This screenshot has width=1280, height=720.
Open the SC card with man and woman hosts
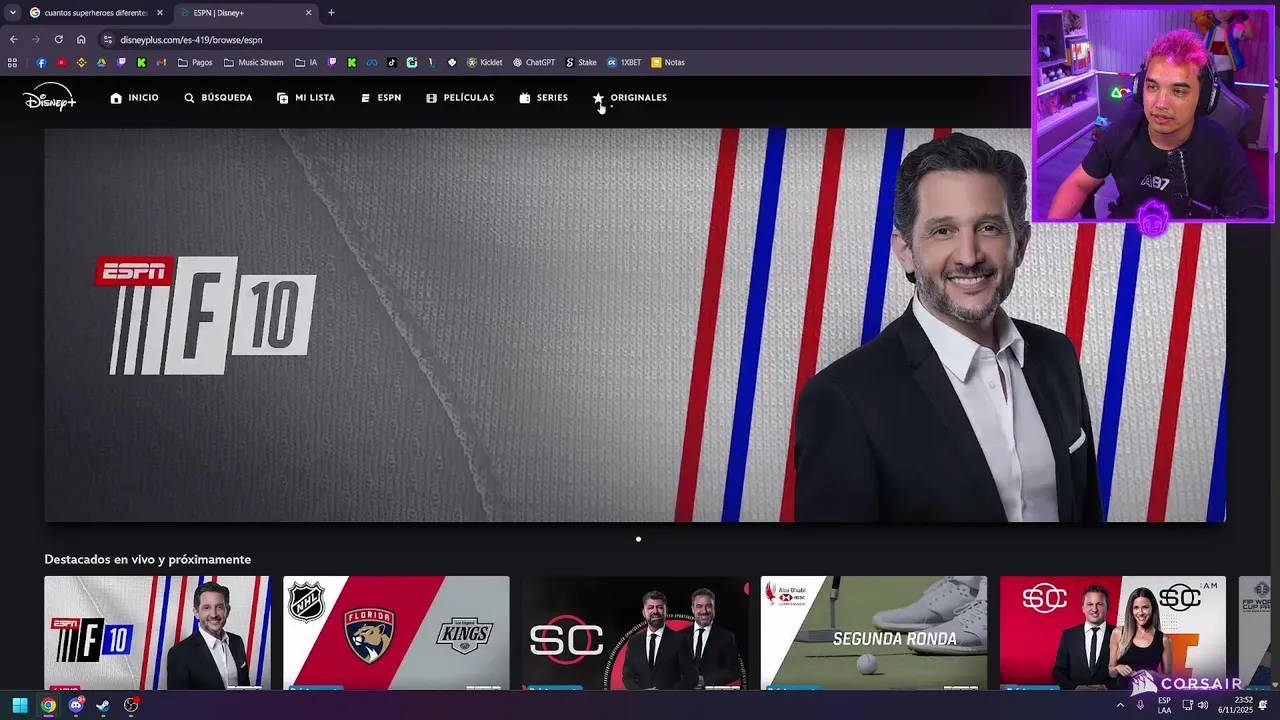(x=1113, y=632)
